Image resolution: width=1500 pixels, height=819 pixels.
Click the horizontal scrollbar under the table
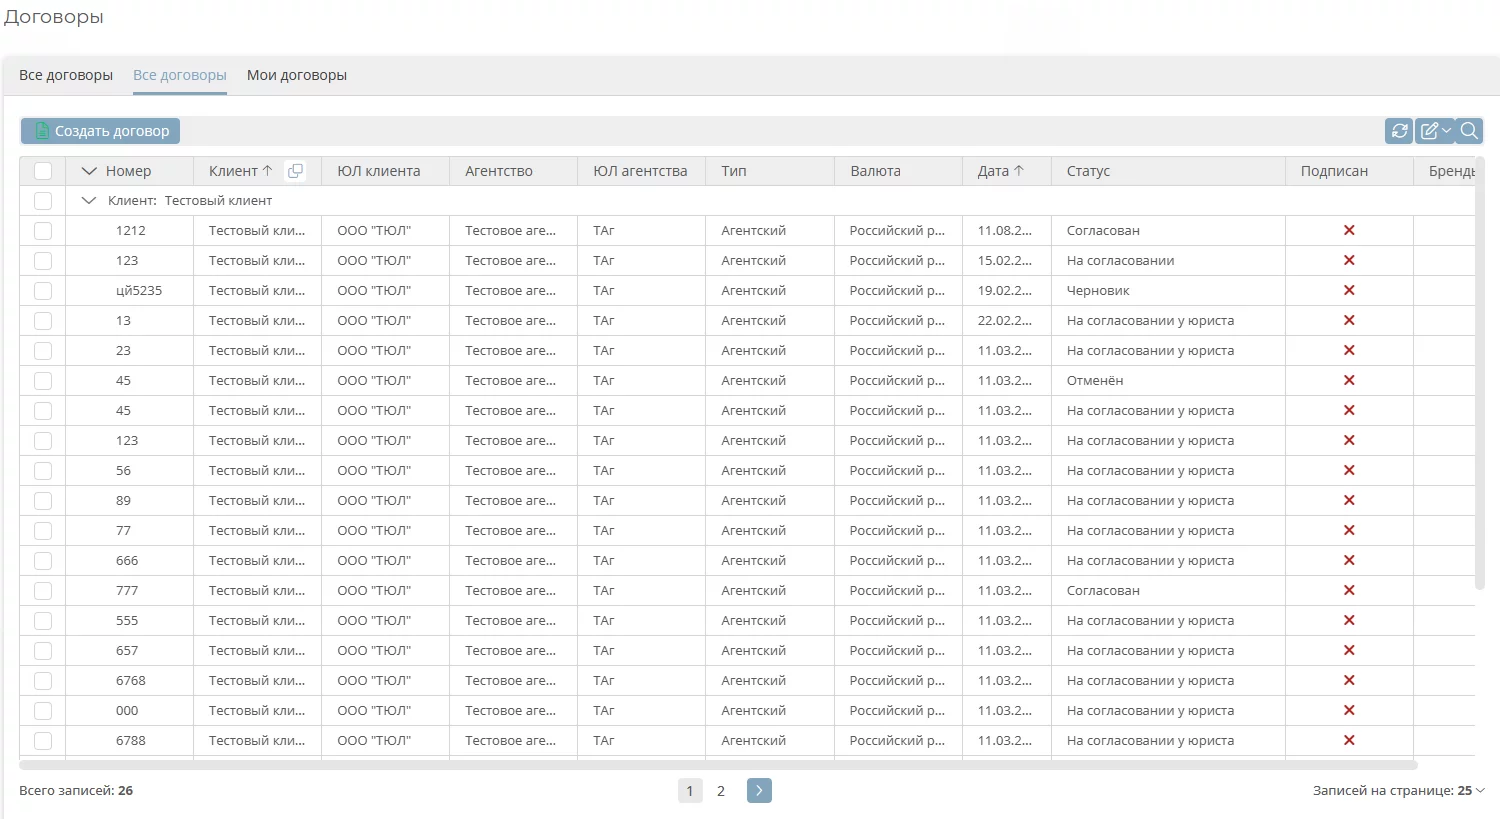pos(718,765)
